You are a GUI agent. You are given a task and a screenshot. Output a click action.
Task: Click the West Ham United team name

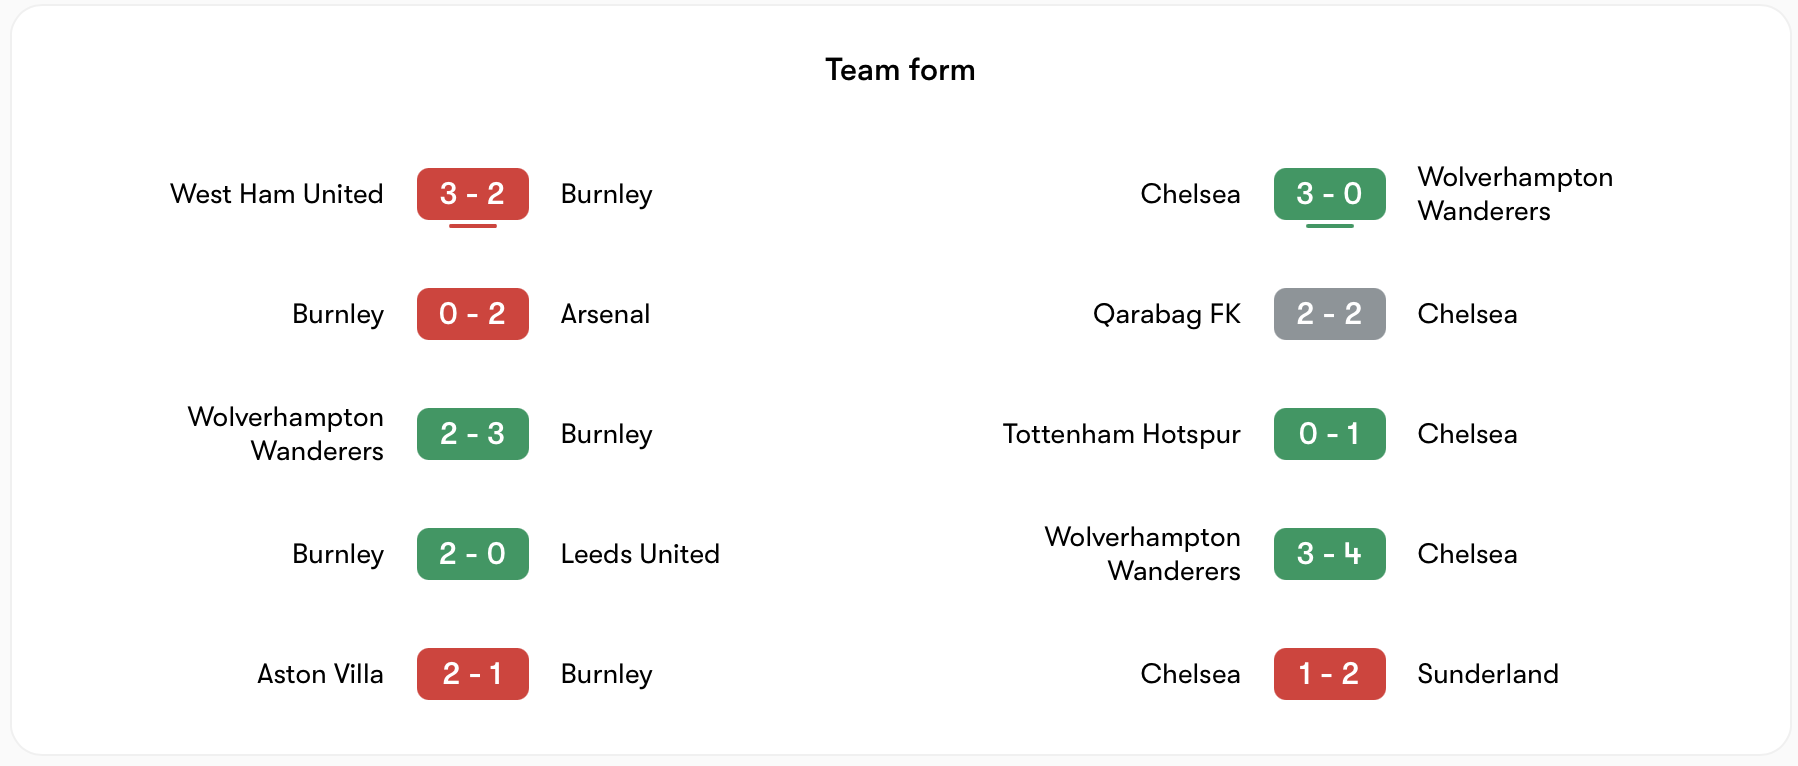point(277,194)
